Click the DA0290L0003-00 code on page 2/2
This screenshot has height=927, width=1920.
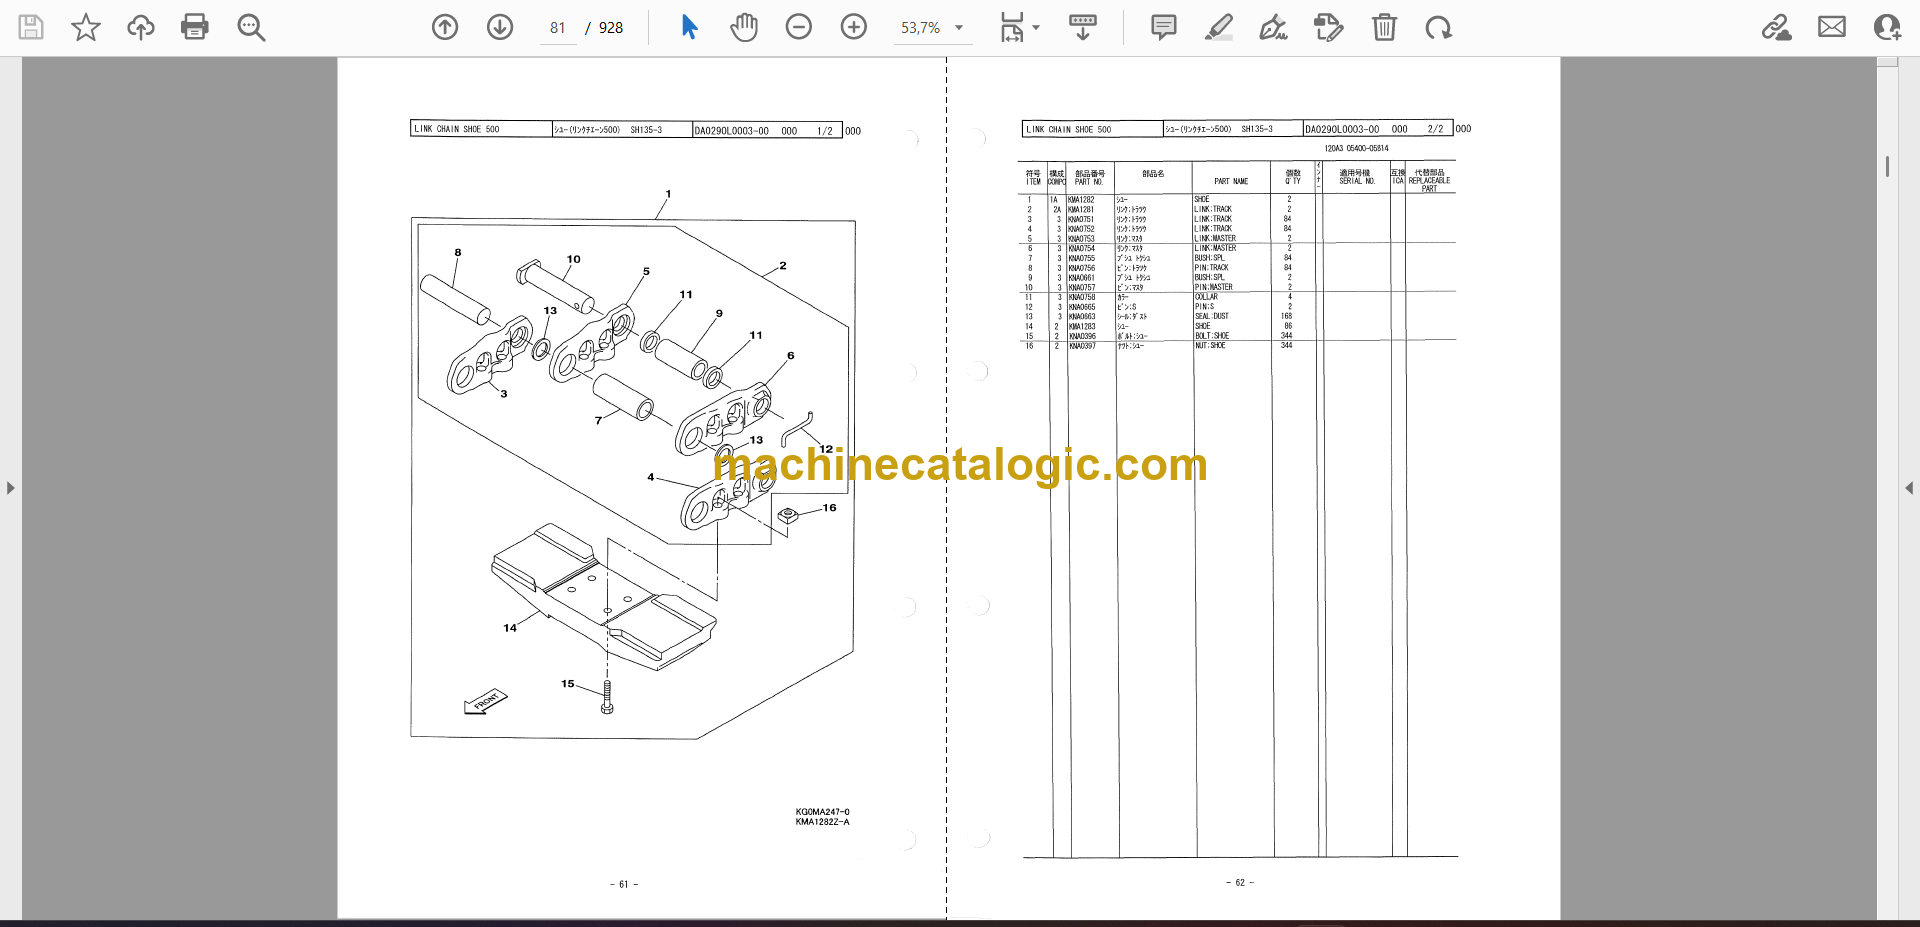click(x=1341, y=129)
